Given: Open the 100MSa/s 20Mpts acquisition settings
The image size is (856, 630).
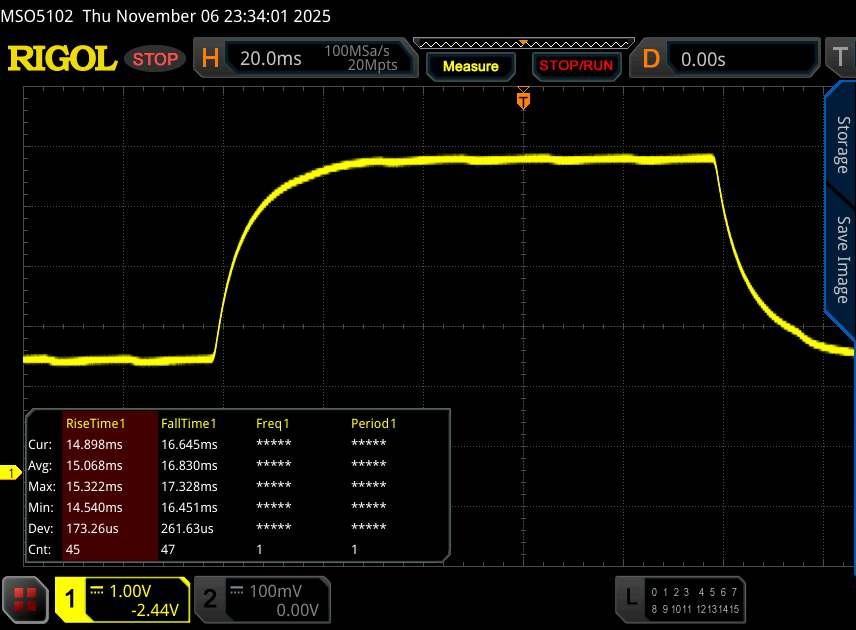Looking at the screenshot, I should click(360, 59).
